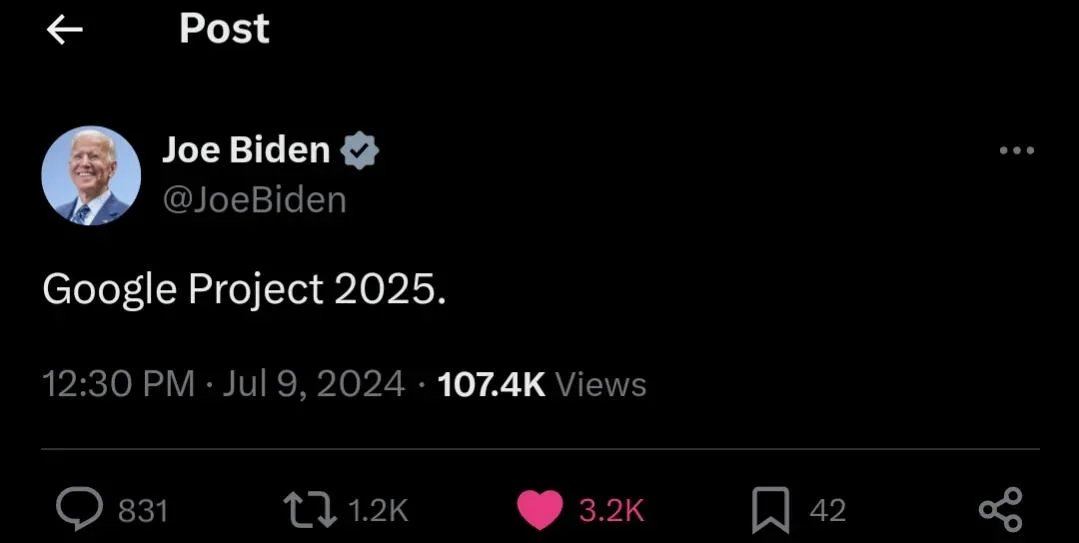Click the blue verified badge
This screenshot has height=543, width=1079.
(x=360, y=151)
